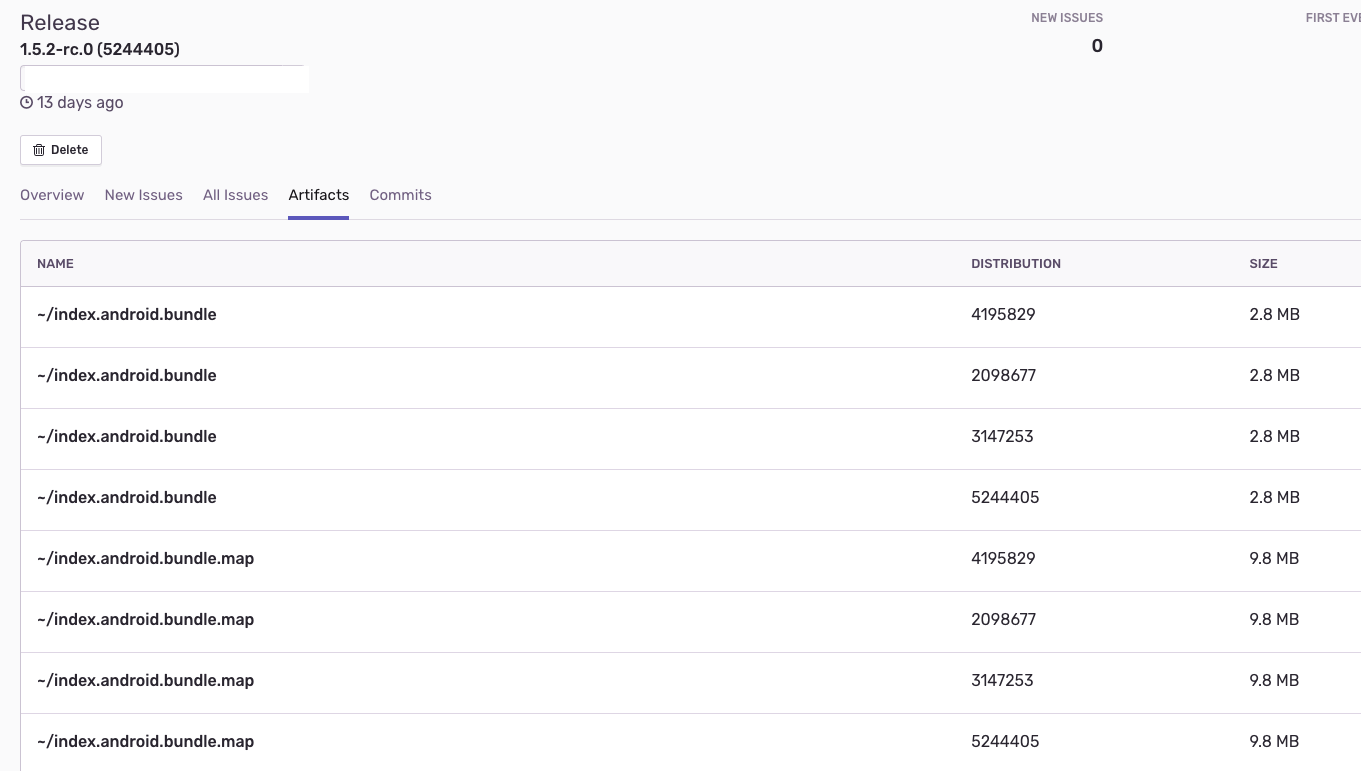Click the NEW ISSUES count showing 0
Viewport: 1361px width, 771px height.
[x=1097, y=46]
